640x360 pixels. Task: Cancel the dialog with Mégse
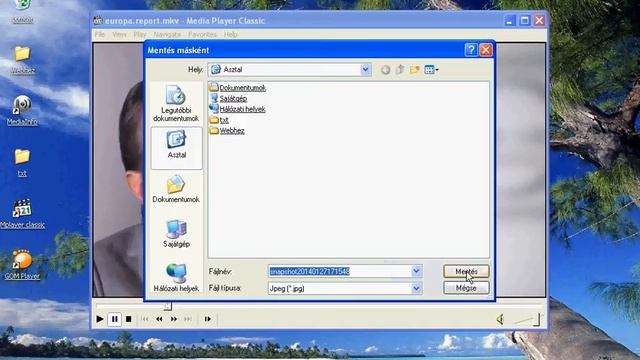[x=466, y=288]
